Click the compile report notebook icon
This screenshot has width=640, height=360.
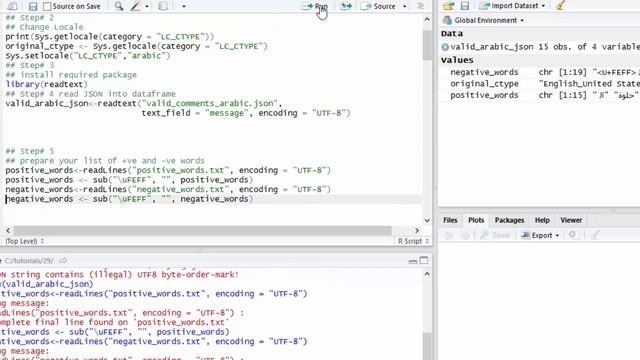click(163, 6)
